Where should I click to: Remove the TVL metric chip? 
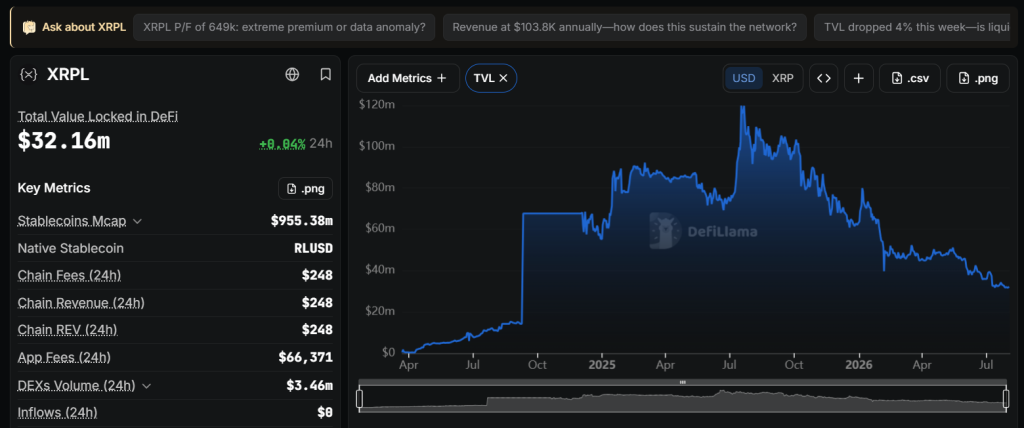(x=504, y=78)
